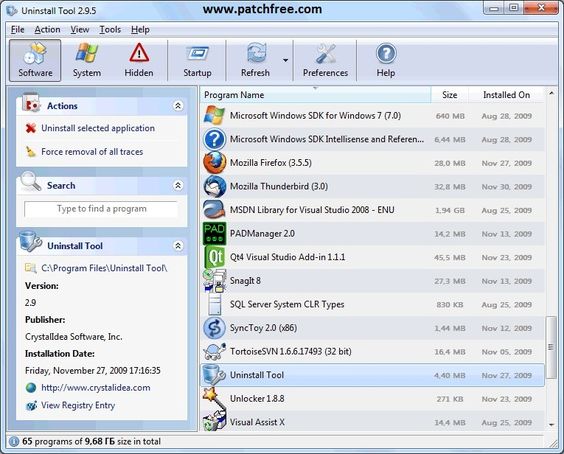Click the registry entry icon
The image size is (564, 454).
click(31, 406)
